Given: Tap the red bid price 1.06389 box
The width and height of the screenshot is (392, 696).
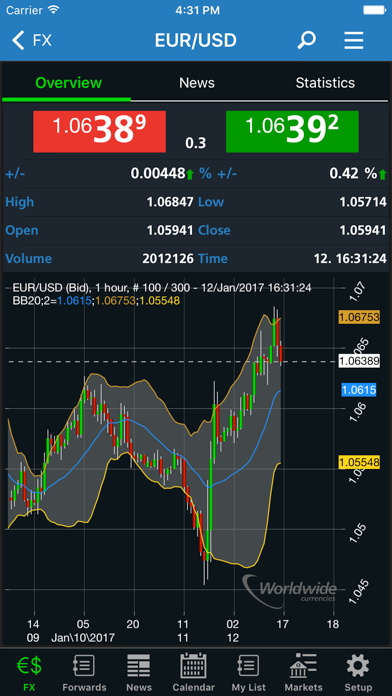Looking at the screenshot, I should 99,131.
